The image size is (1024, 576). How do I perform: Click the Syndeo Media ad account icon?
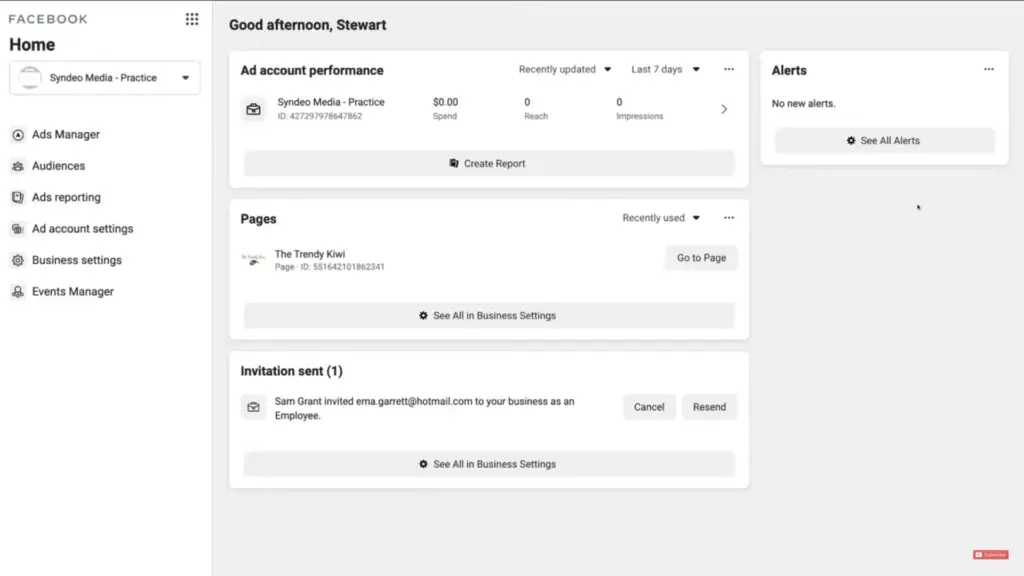[253, 109]
